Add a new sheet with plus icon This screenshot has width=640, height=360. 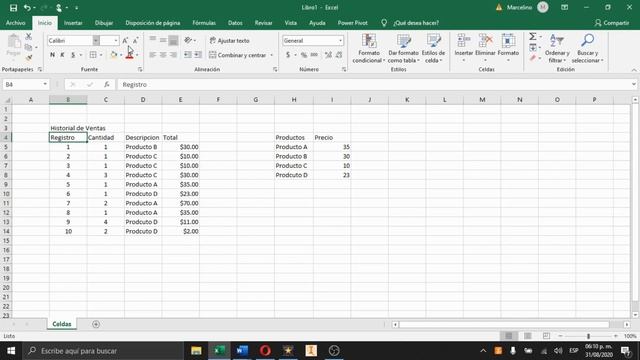(x=96, y=324)
